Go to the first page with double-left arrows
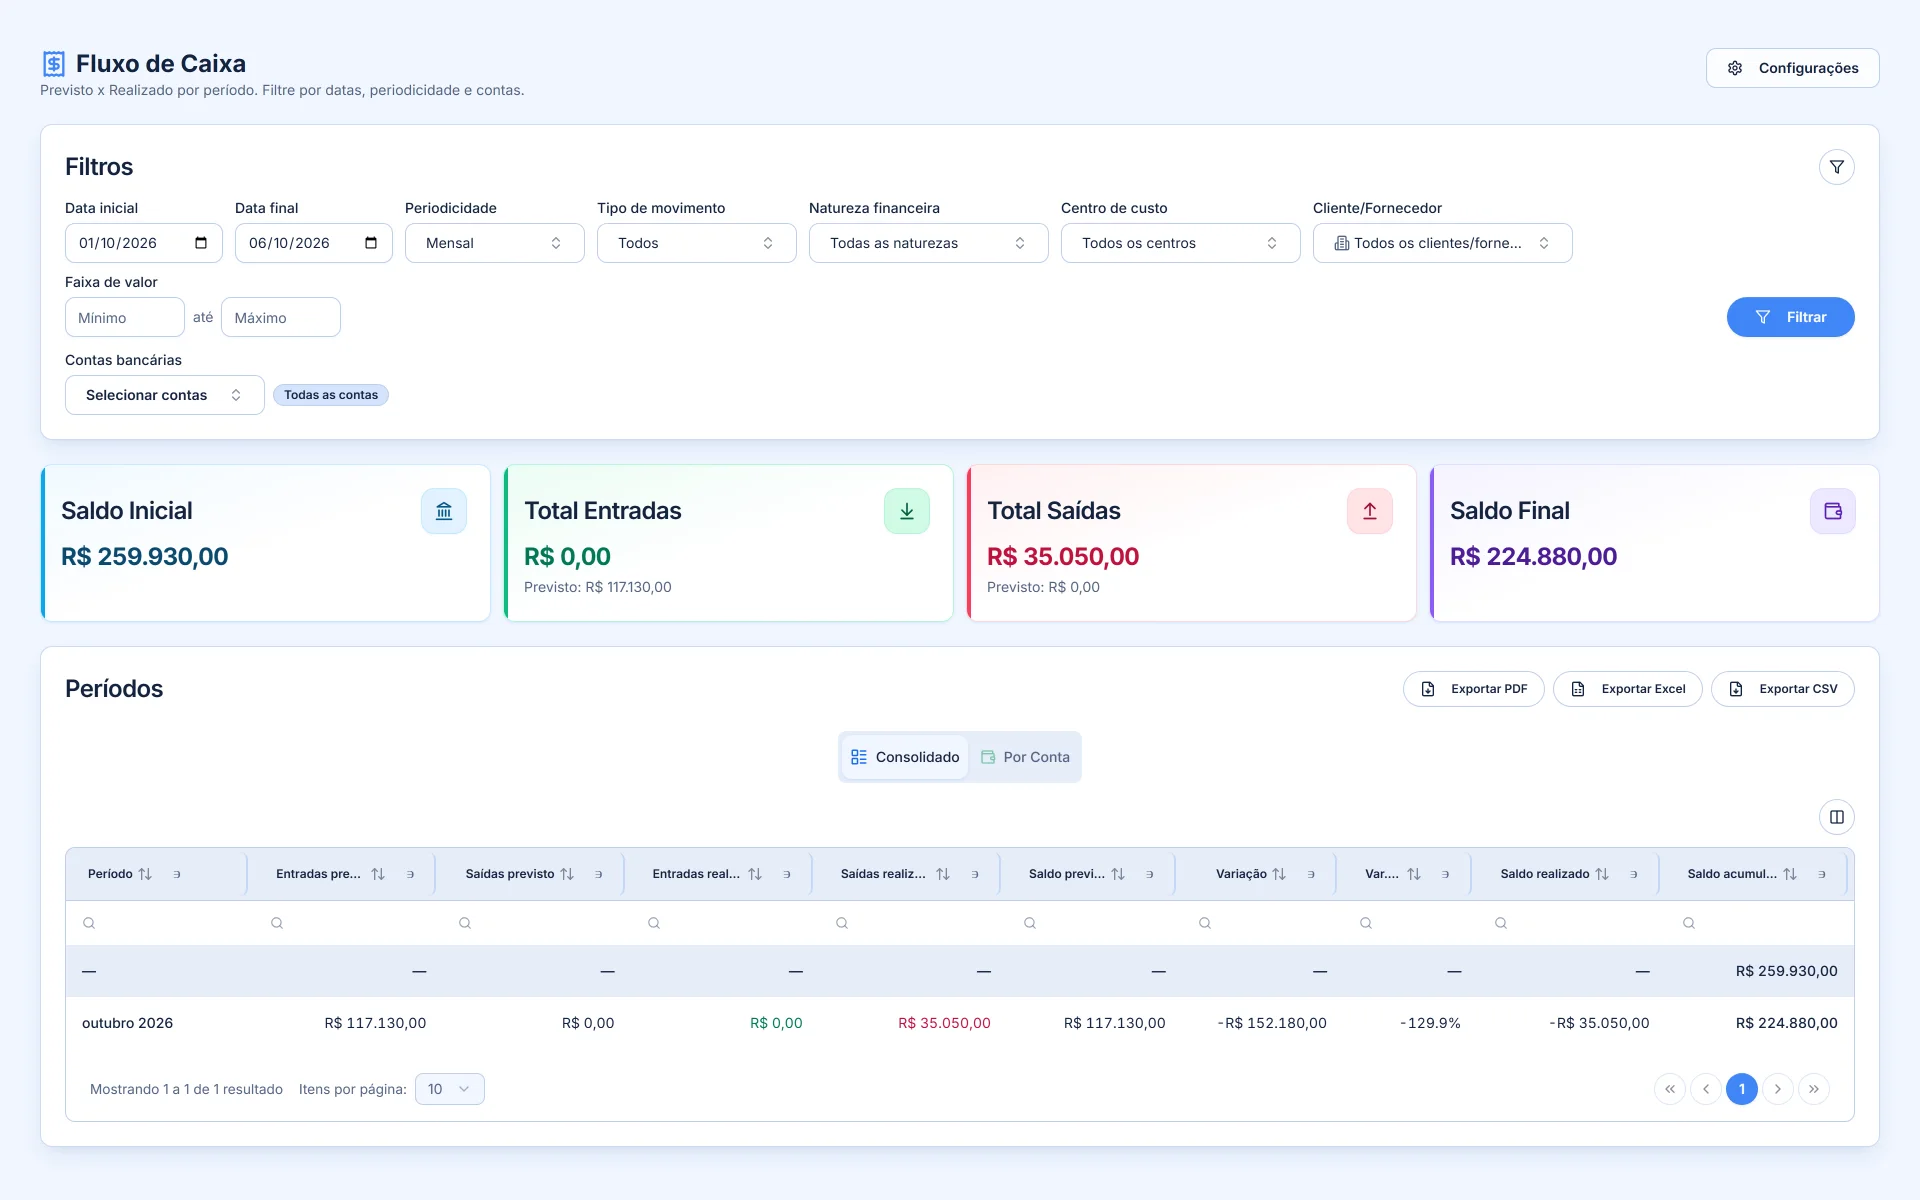Image resolution: width=1920 pixels, height=1200 pixels. [x=1669, y=1089]
